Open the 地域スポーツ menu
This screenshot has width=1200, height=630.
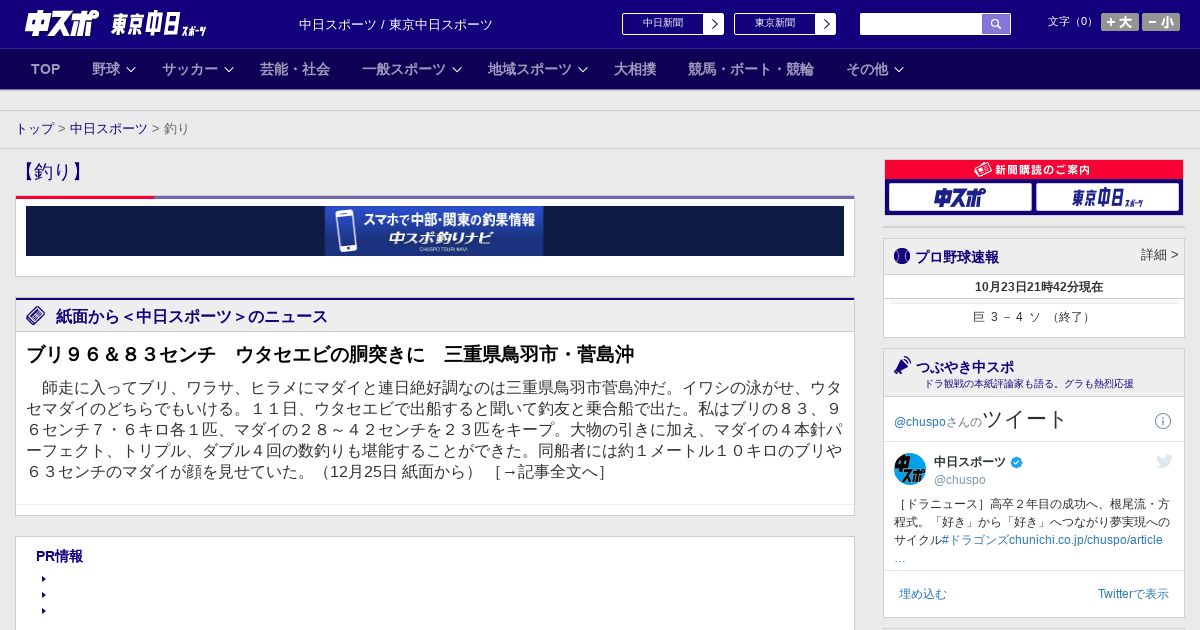coord(530,69)
